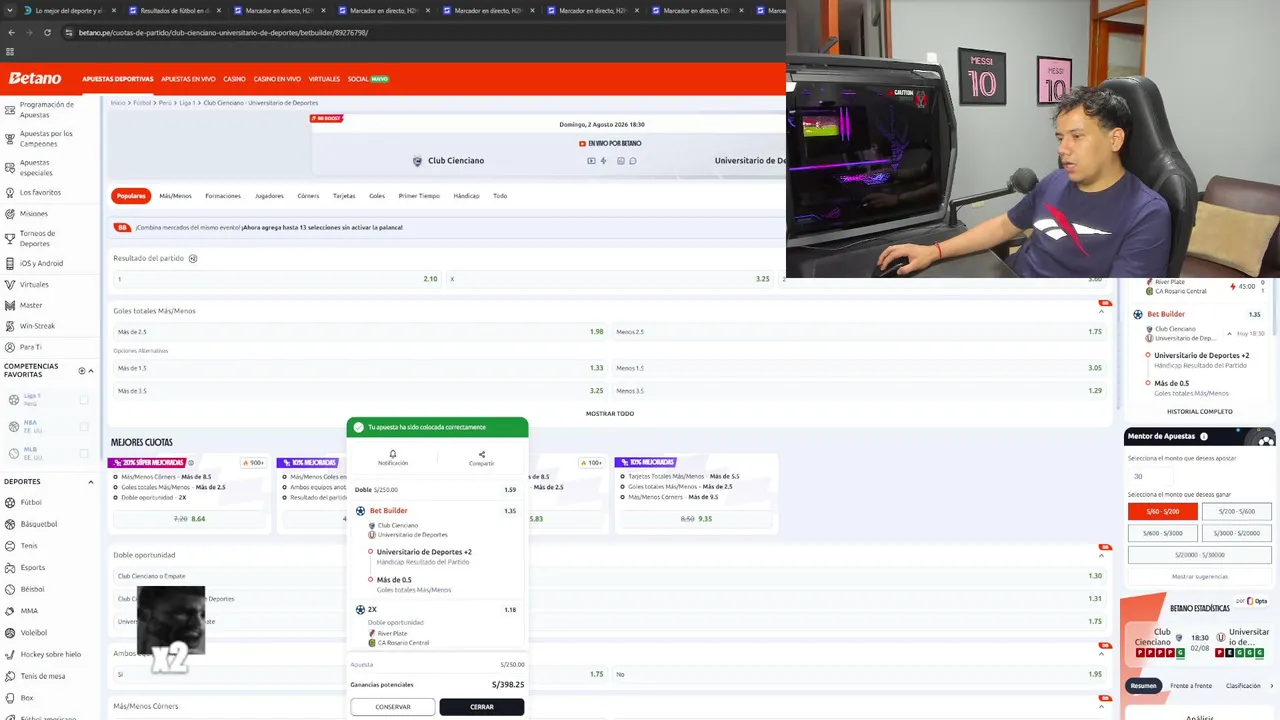1280x720 pixels.
Task: Click the Cerrar button on bet confirmation
Action: point(482,707)
